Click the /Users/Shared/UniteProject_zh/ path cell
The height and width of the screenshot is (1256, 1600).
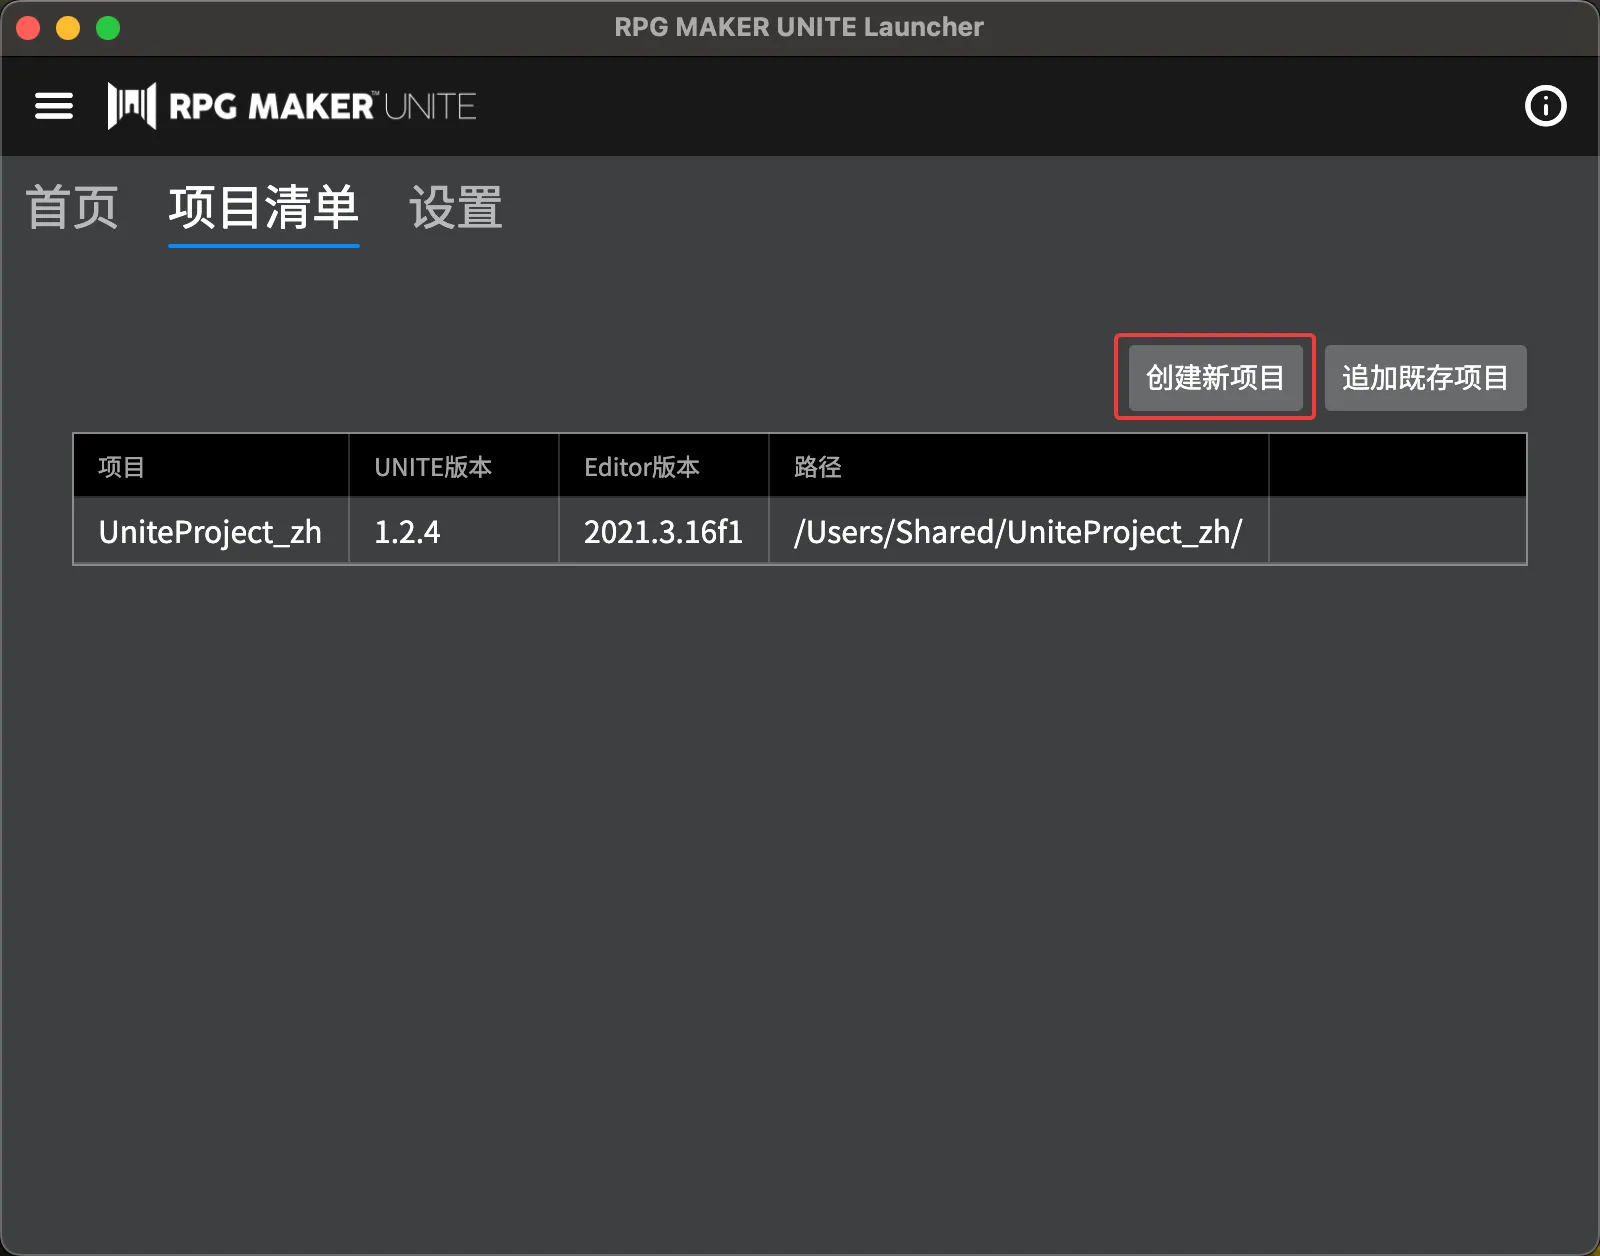(1018, 532)
